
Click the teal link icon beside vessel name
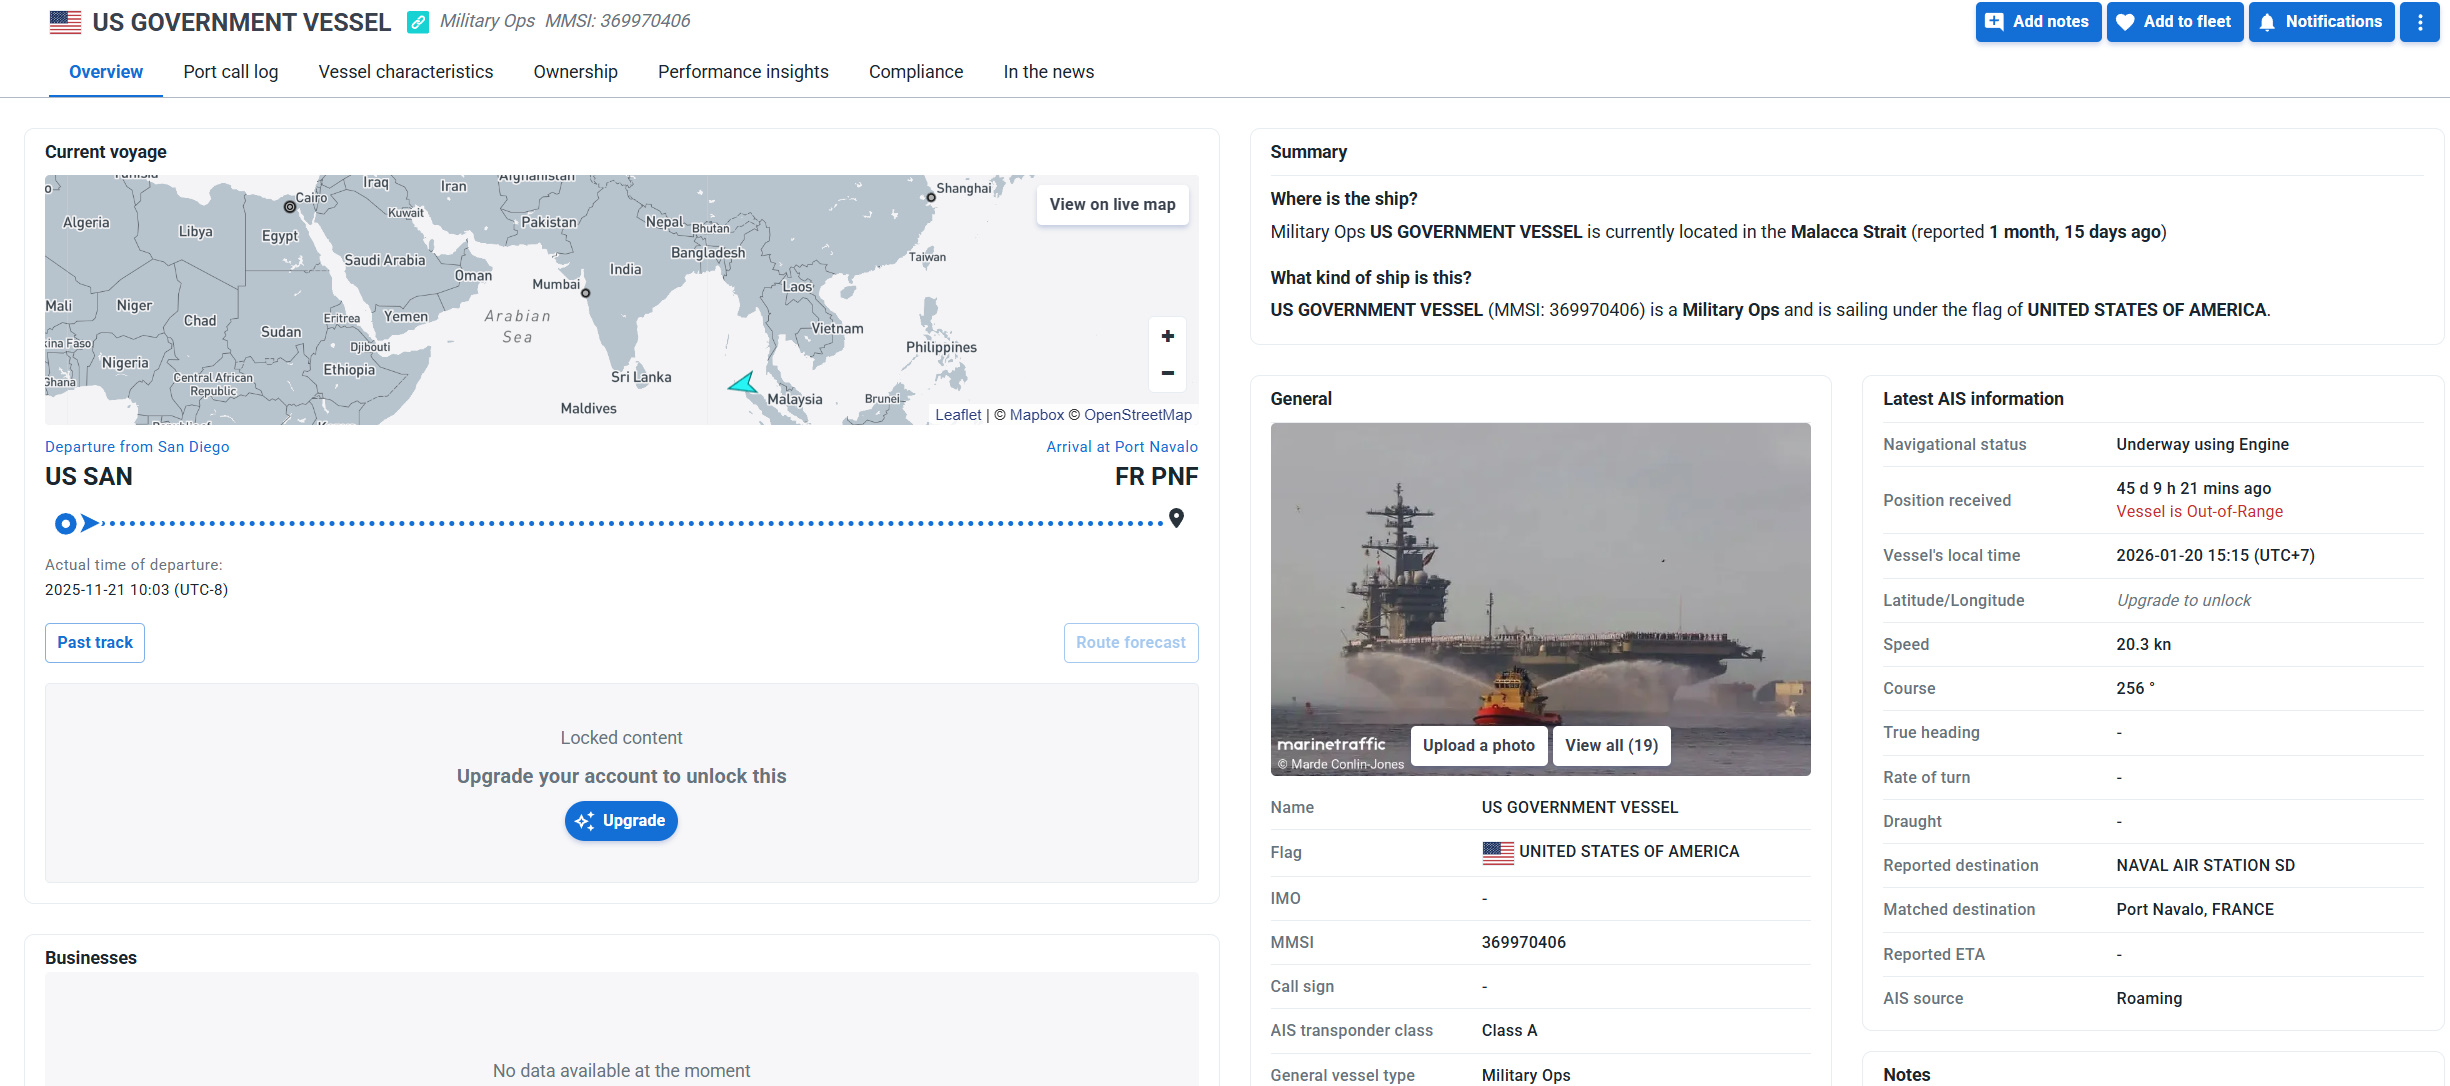tap(418, 22)
